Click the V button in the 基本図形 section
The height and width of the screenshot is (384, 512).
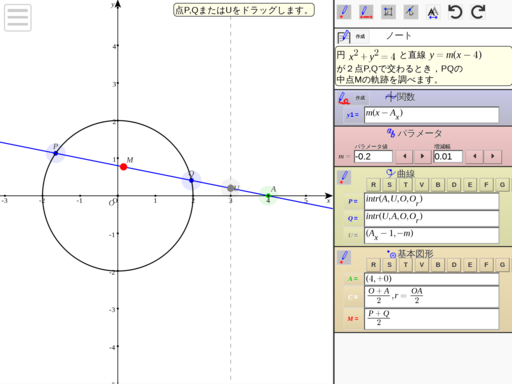(x=422, y=265)
